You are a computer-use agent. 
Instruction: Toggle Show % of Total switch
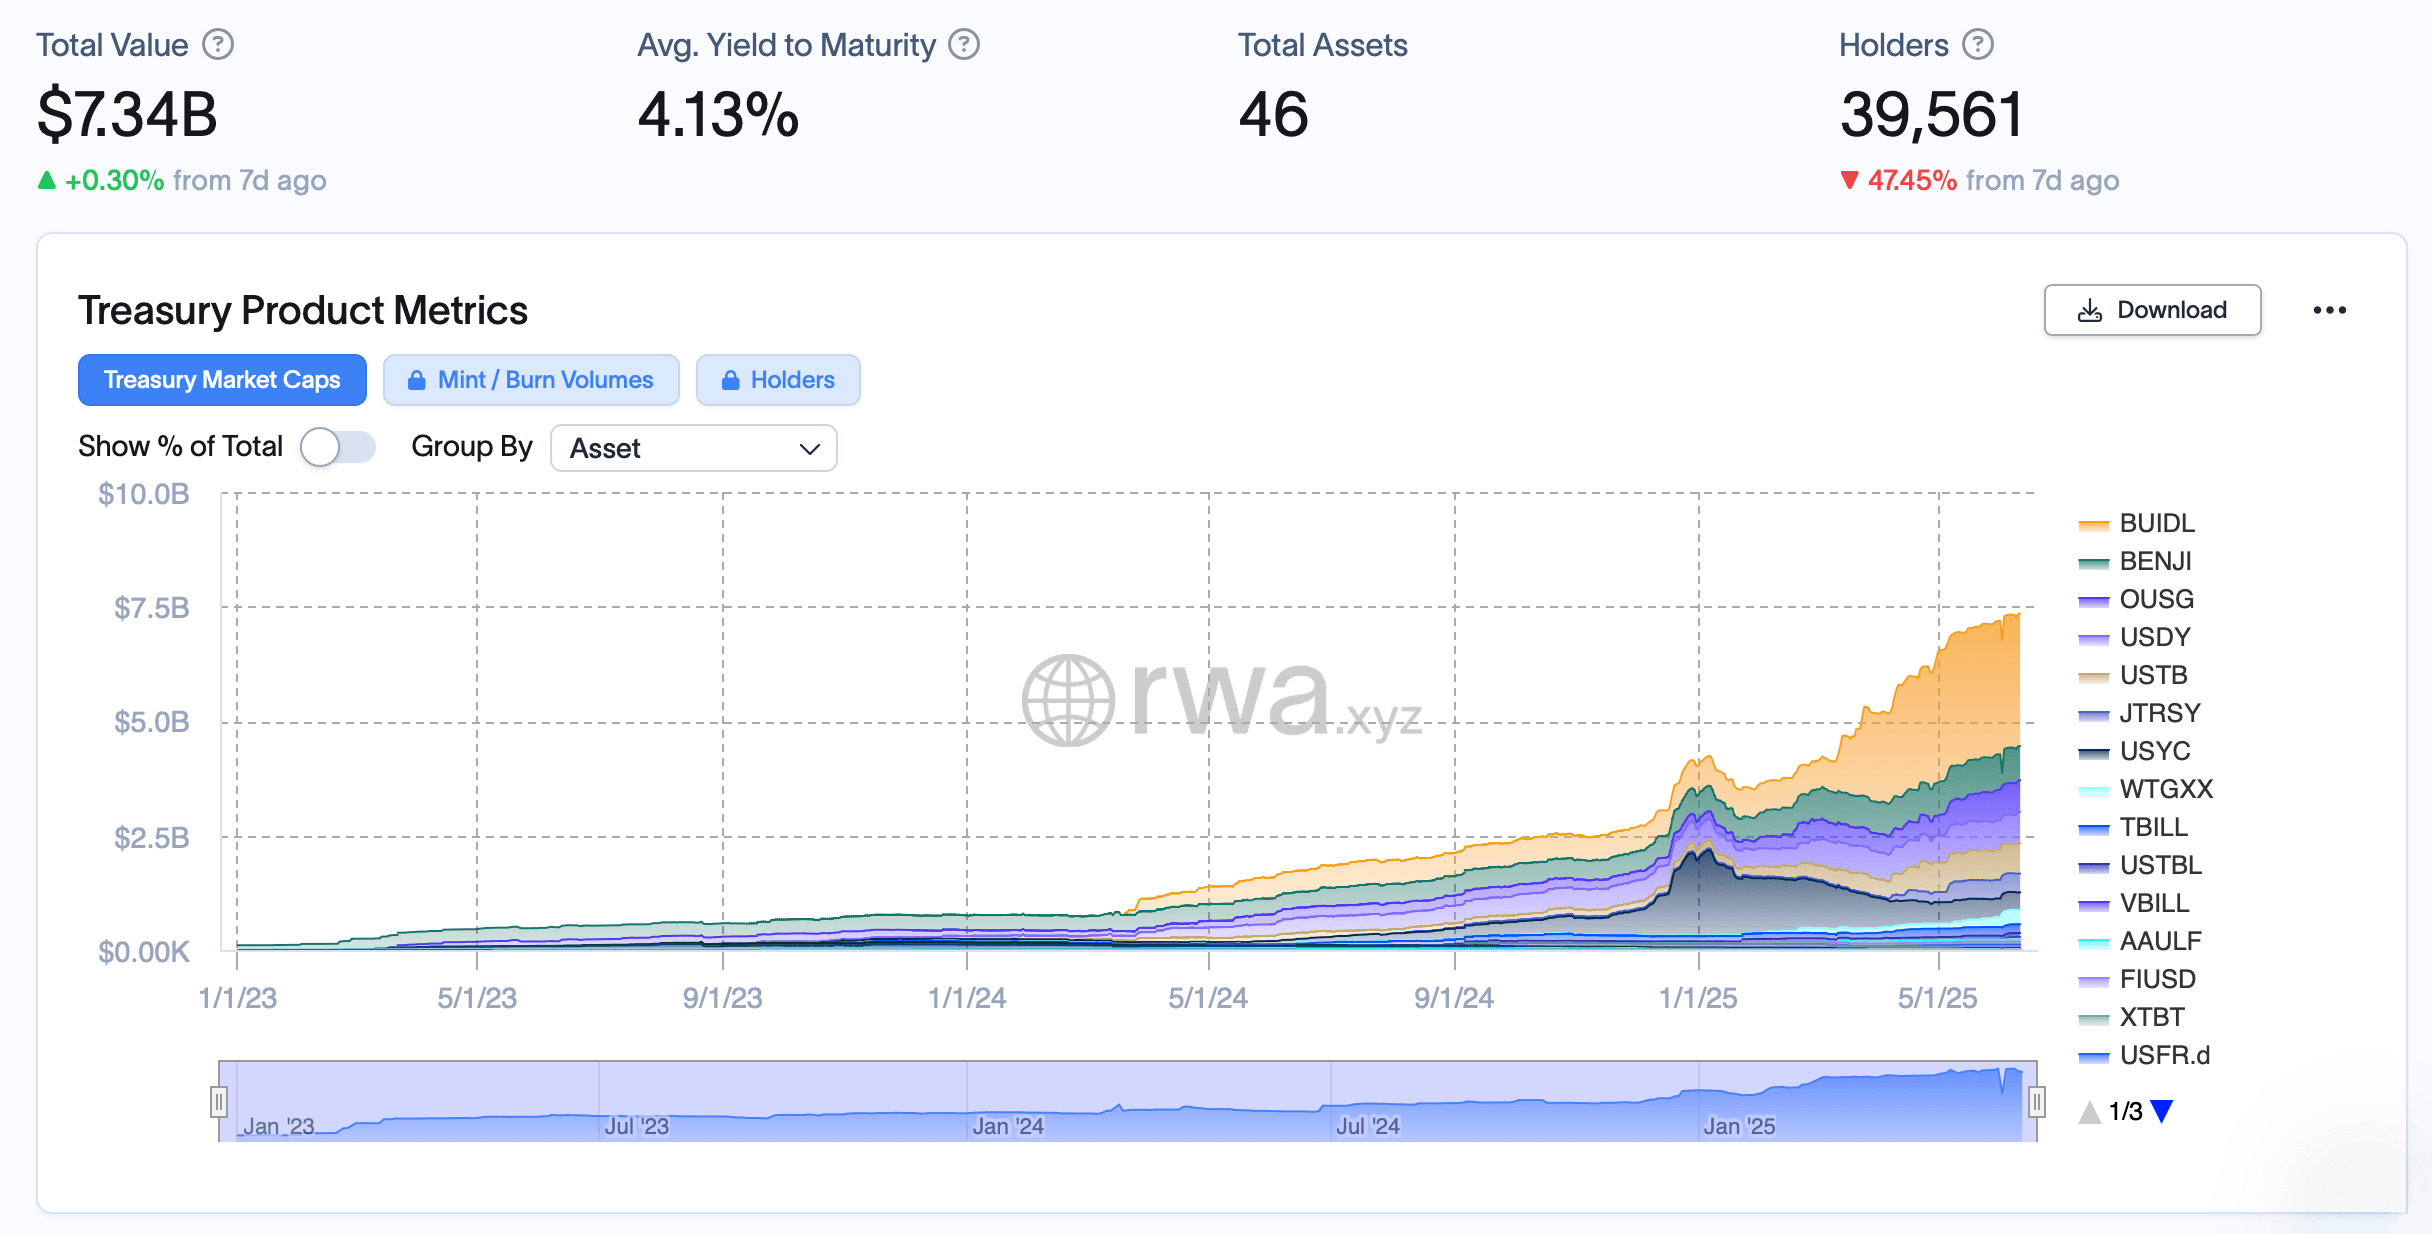pyautogui.click(x=338, y=447)
